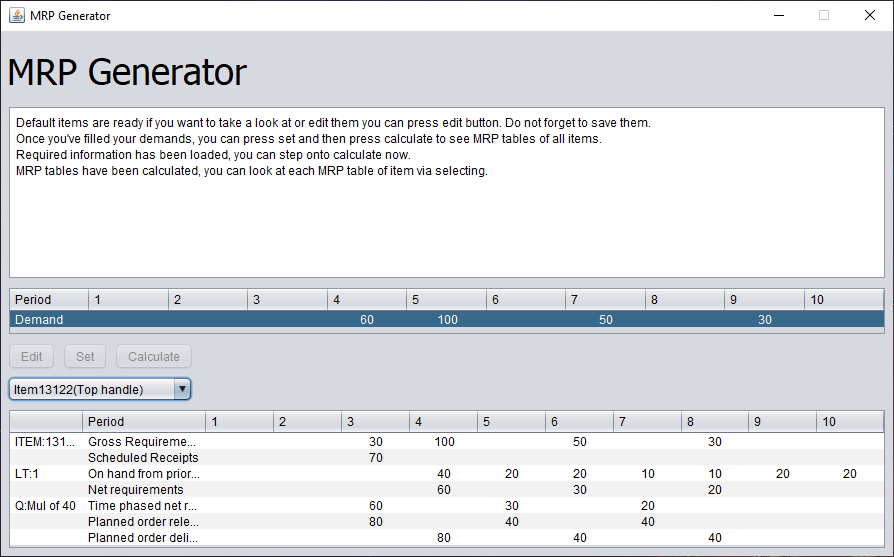This screenshot has width=894, height=557.
Task: Select the Scheduled Receipts value 70
Action: coord(376,458)
